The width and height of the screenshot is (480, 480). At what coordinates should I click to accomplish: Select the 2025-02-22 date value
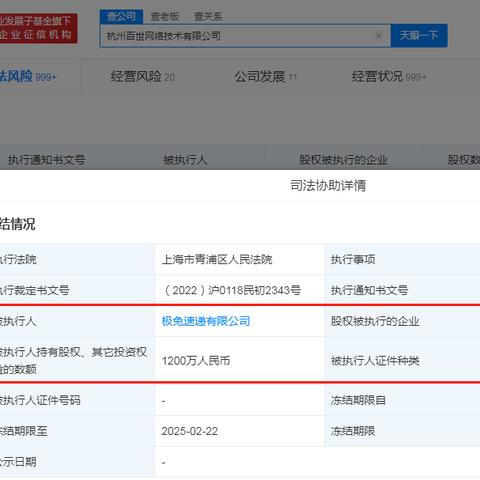pyautogui.click(x=190, y=431)
